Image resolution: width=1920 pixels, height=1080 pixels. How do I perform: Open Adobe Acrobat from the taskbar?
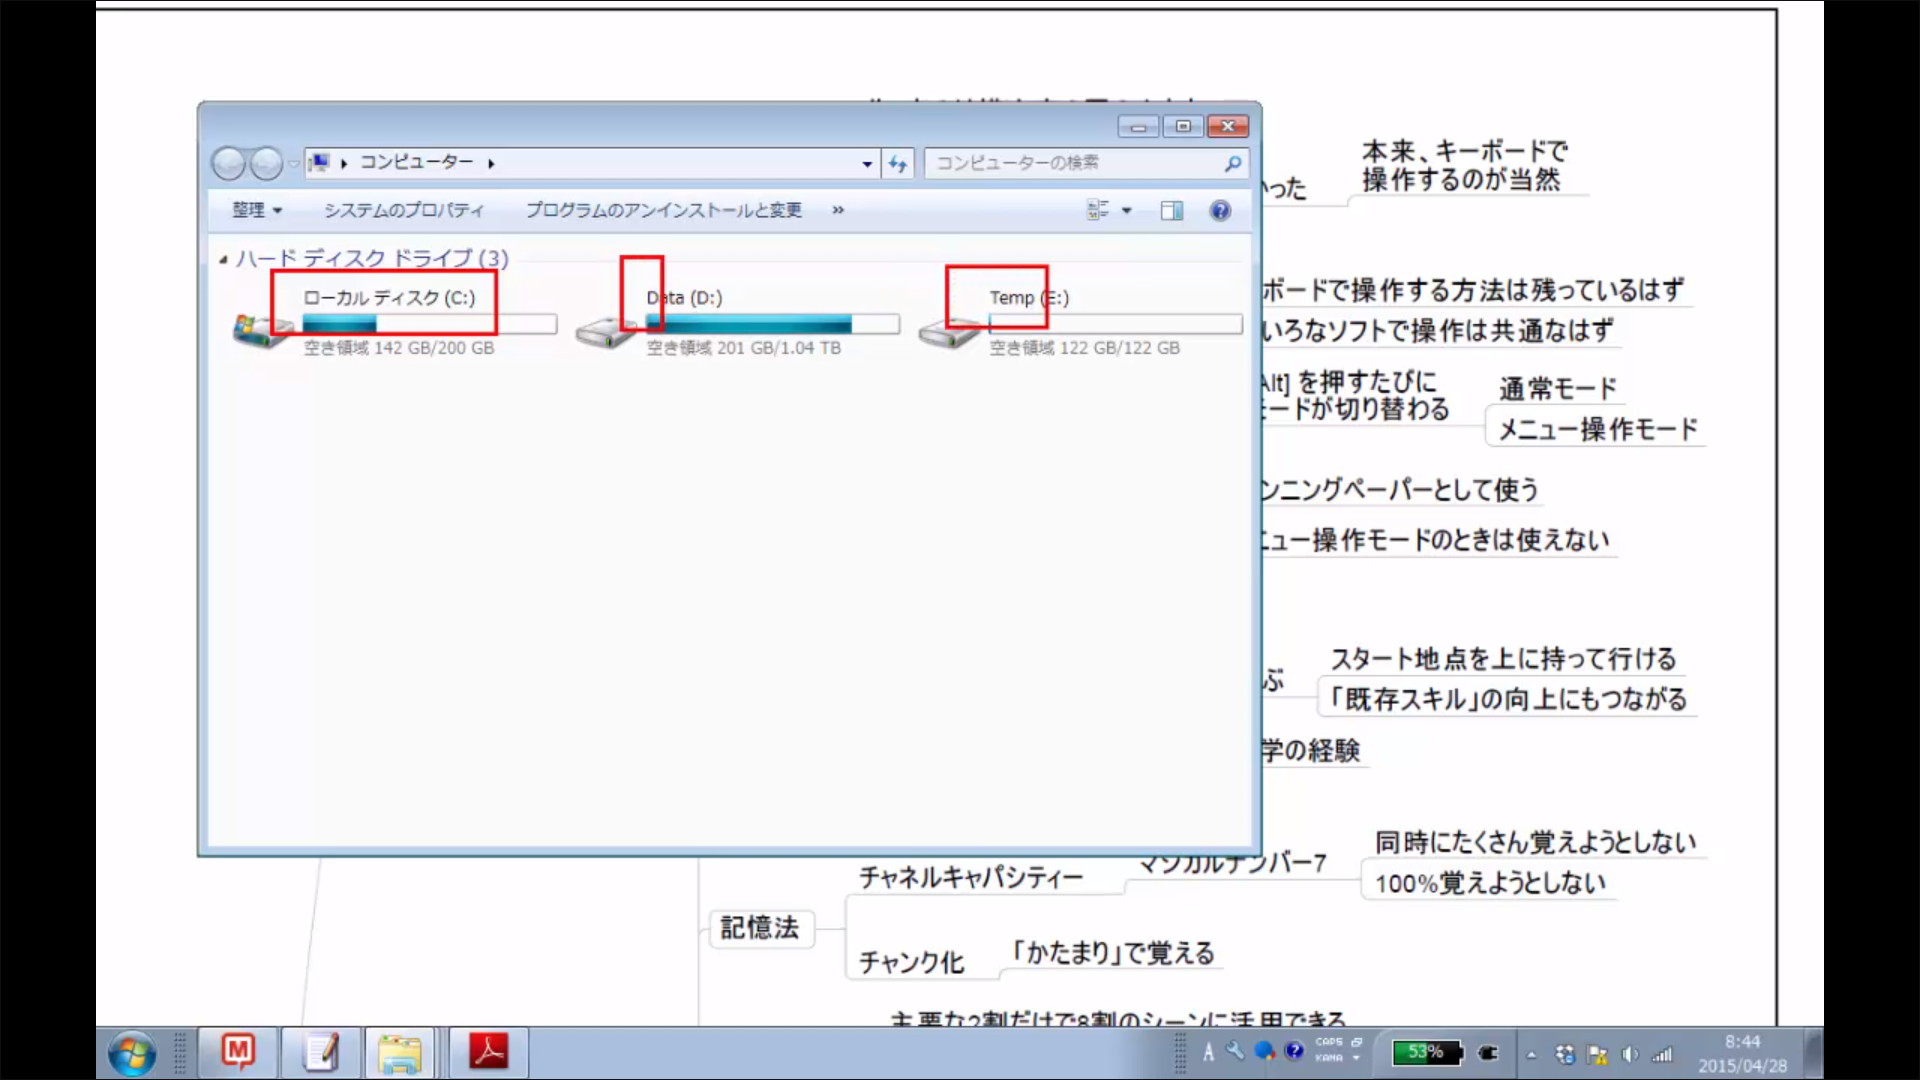pos(489,1052)
